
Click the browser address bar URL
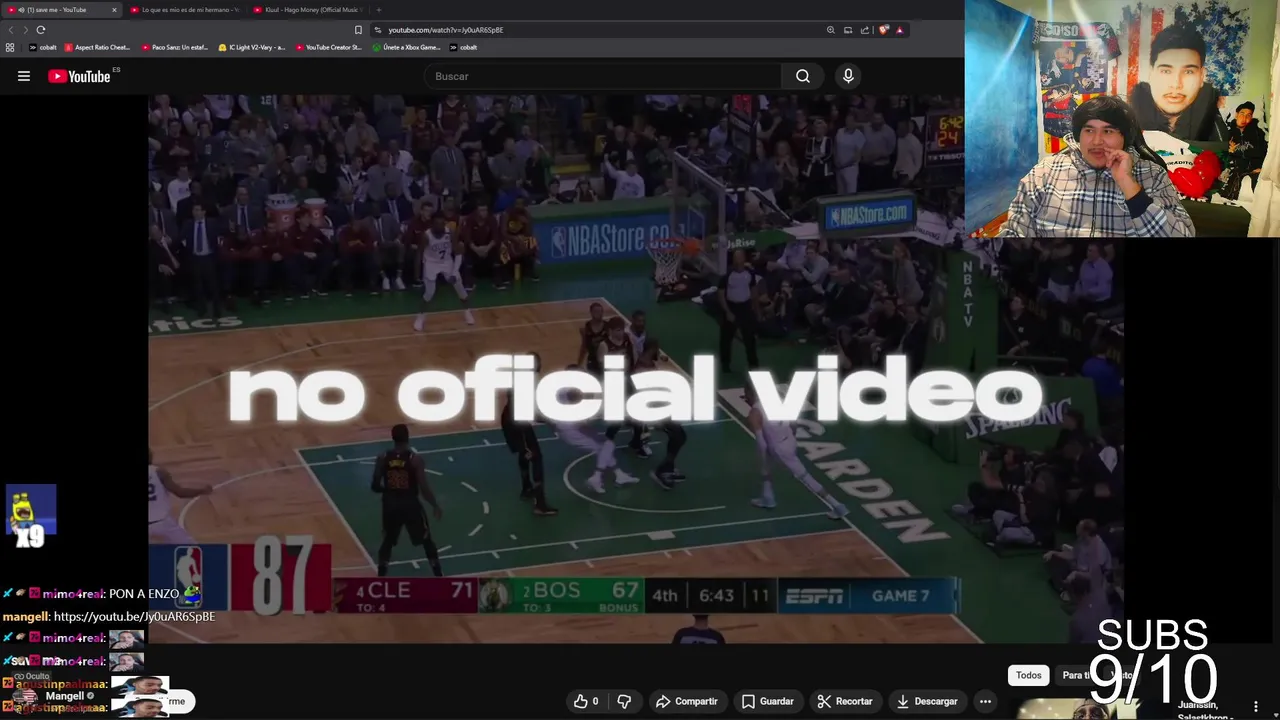[446, 30]
